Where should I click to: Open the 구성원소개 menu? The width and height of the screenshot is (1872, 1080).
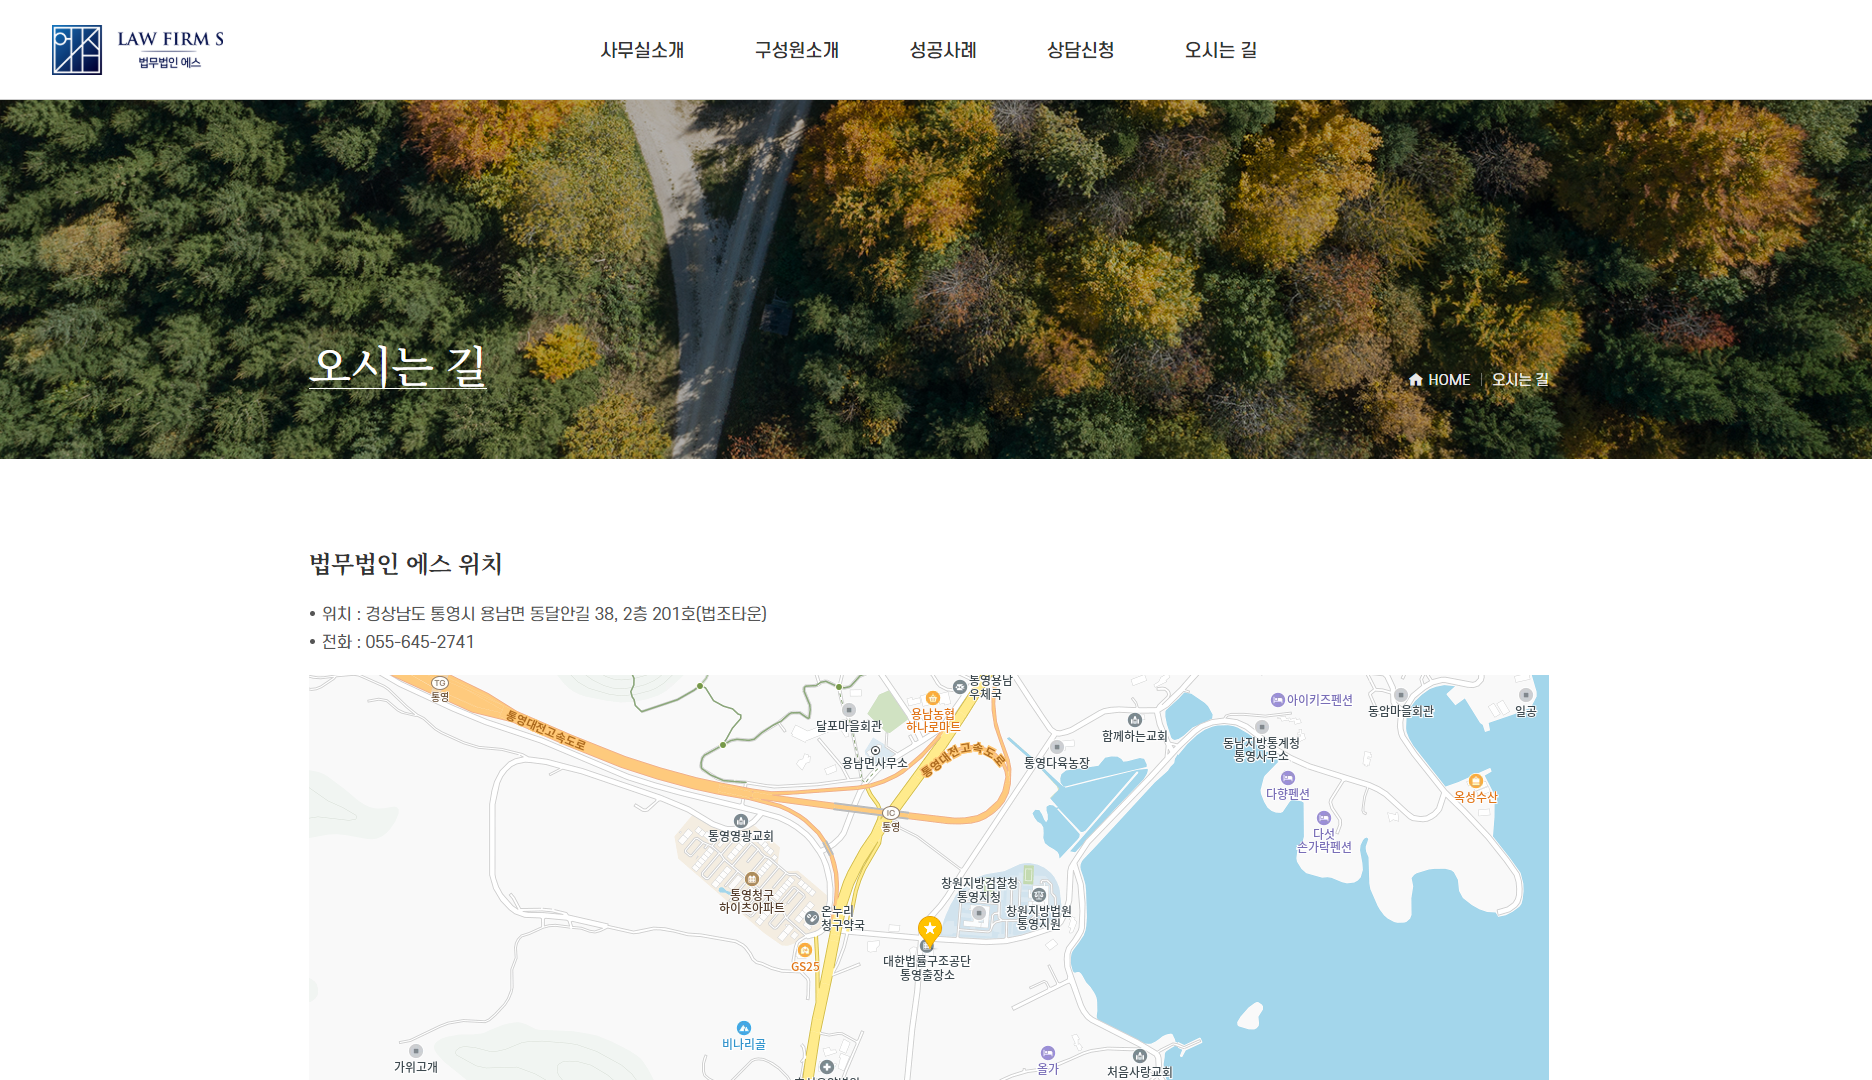(x=796, y=50)
